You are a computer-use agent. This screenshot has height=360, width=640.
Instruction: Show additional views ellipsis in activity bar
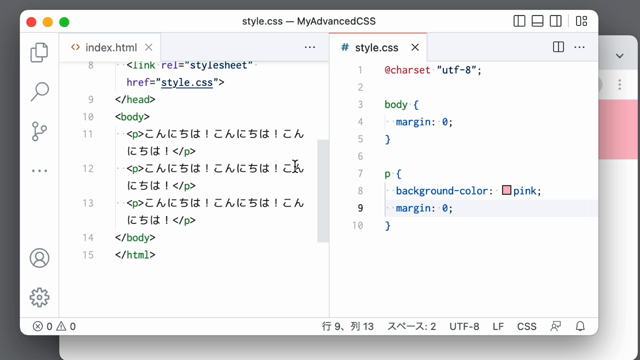click(40, 171)
